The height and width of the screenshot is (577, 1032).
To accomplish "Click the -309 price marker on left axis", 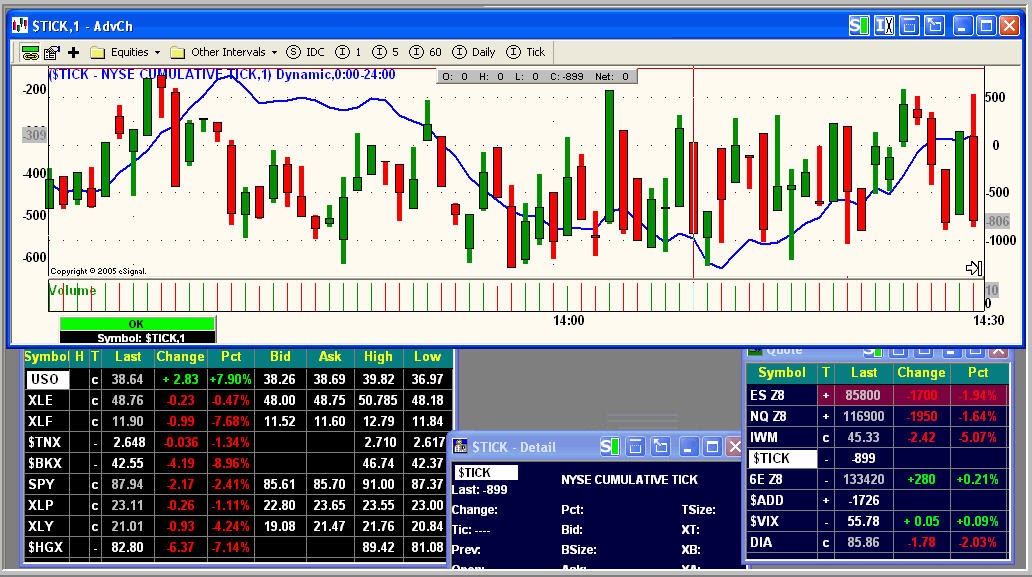I will tap(34, 135).
